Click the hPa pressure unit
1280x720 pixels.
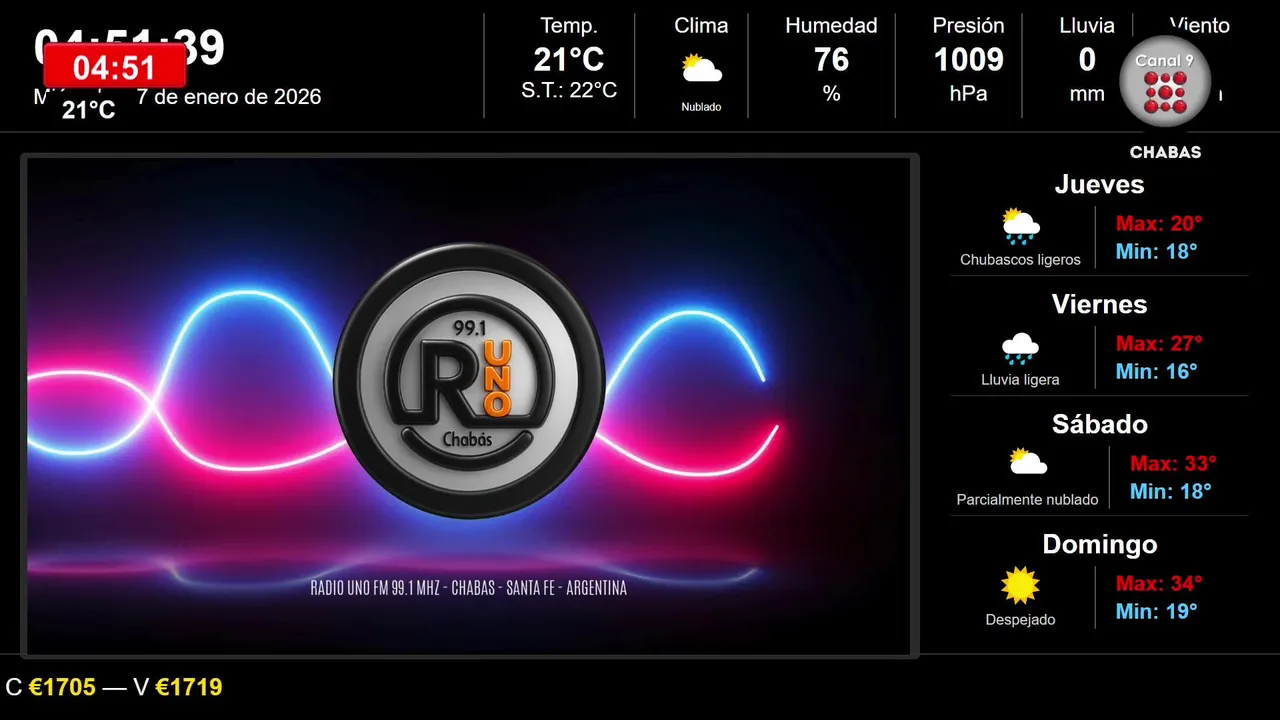coord(968,94)
